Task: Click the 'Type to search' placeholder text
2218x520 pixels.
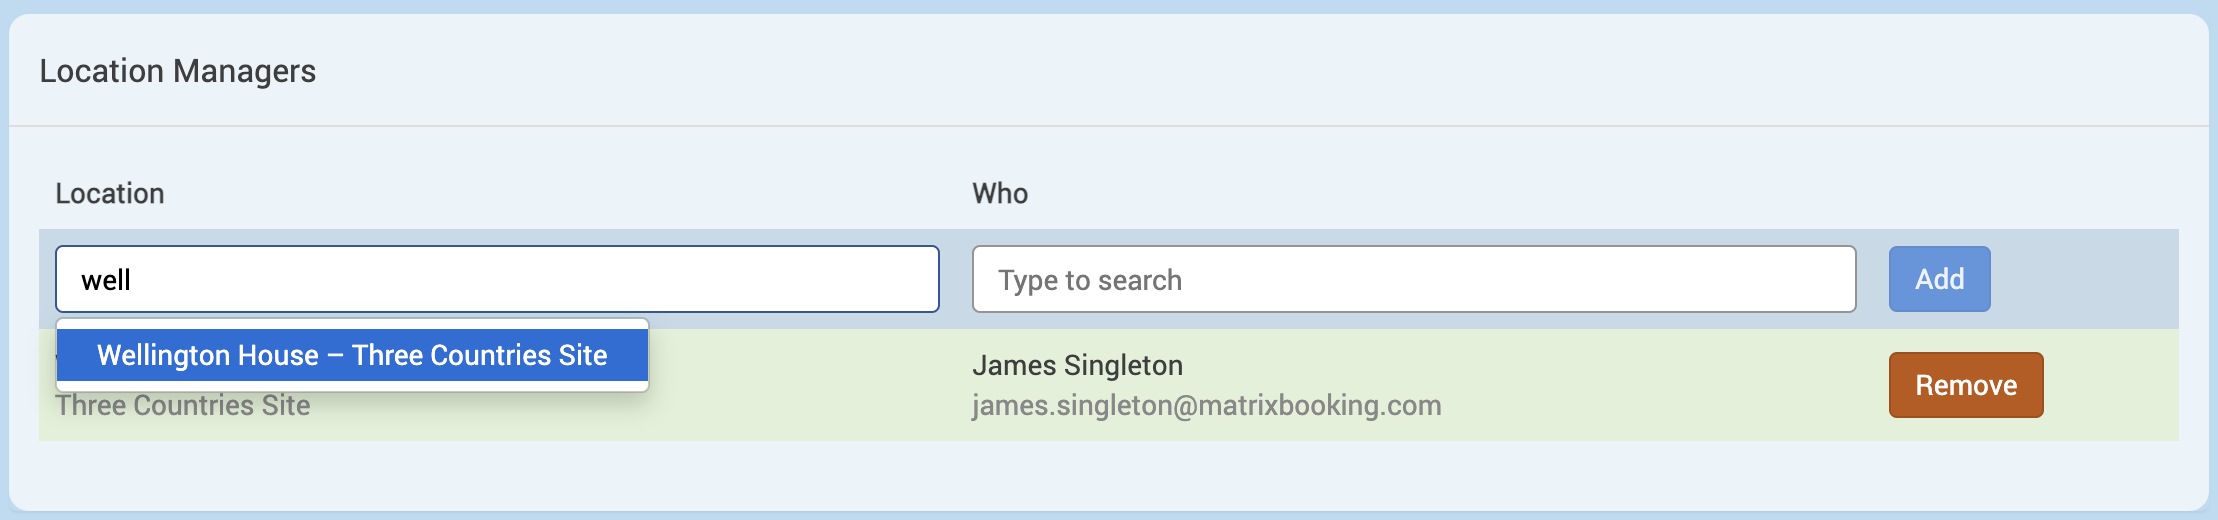Action: click(x=1089, y=280)
